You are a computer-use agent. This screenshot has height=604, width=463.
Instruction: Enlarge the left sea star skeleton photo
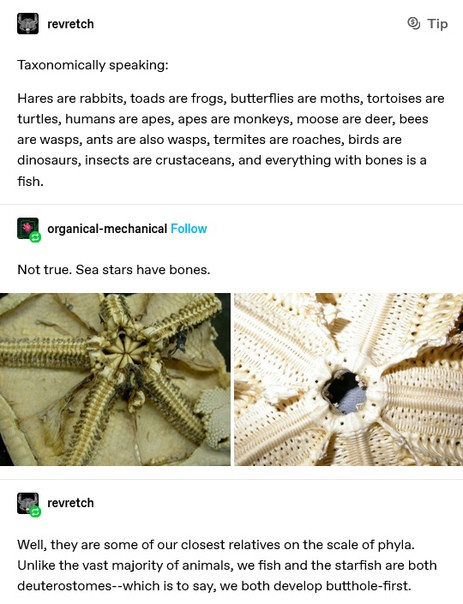click(115, 379)
